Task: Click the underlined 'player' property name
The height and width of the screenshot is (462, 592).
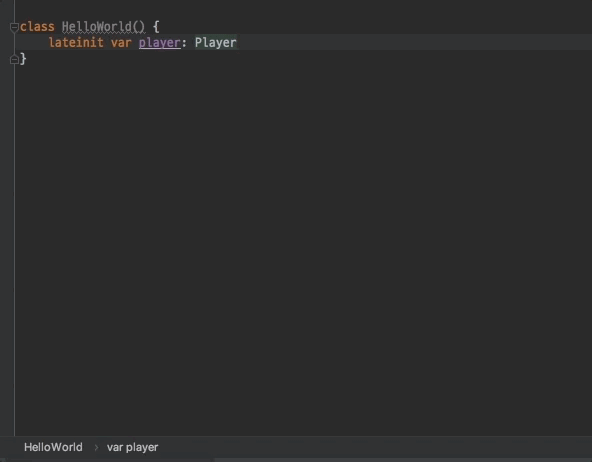Action: [x=160, y=43]
